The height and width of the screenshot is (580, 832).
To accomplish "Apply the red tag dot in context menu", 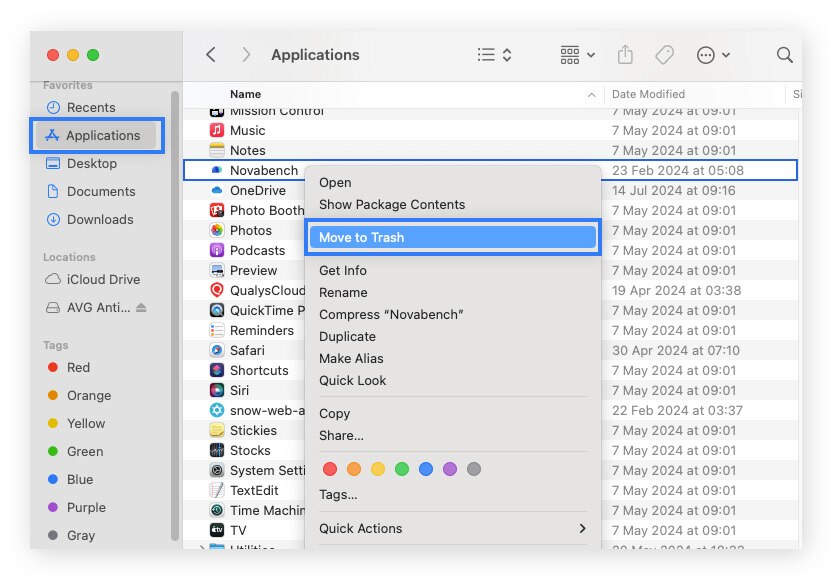I will click(x=330, y=469).
